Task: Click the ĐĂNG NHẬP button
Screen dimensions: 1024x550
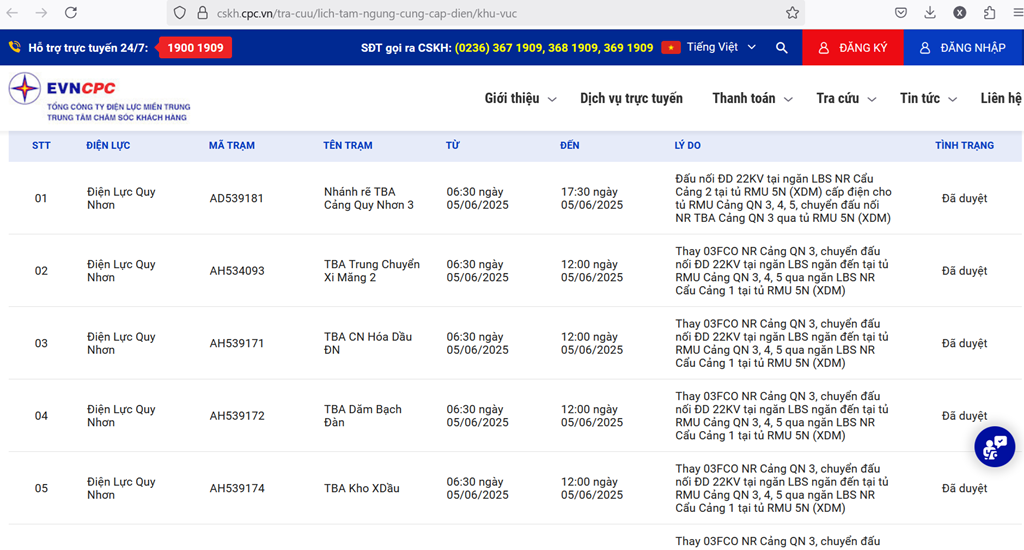Action: pos(963,48)
